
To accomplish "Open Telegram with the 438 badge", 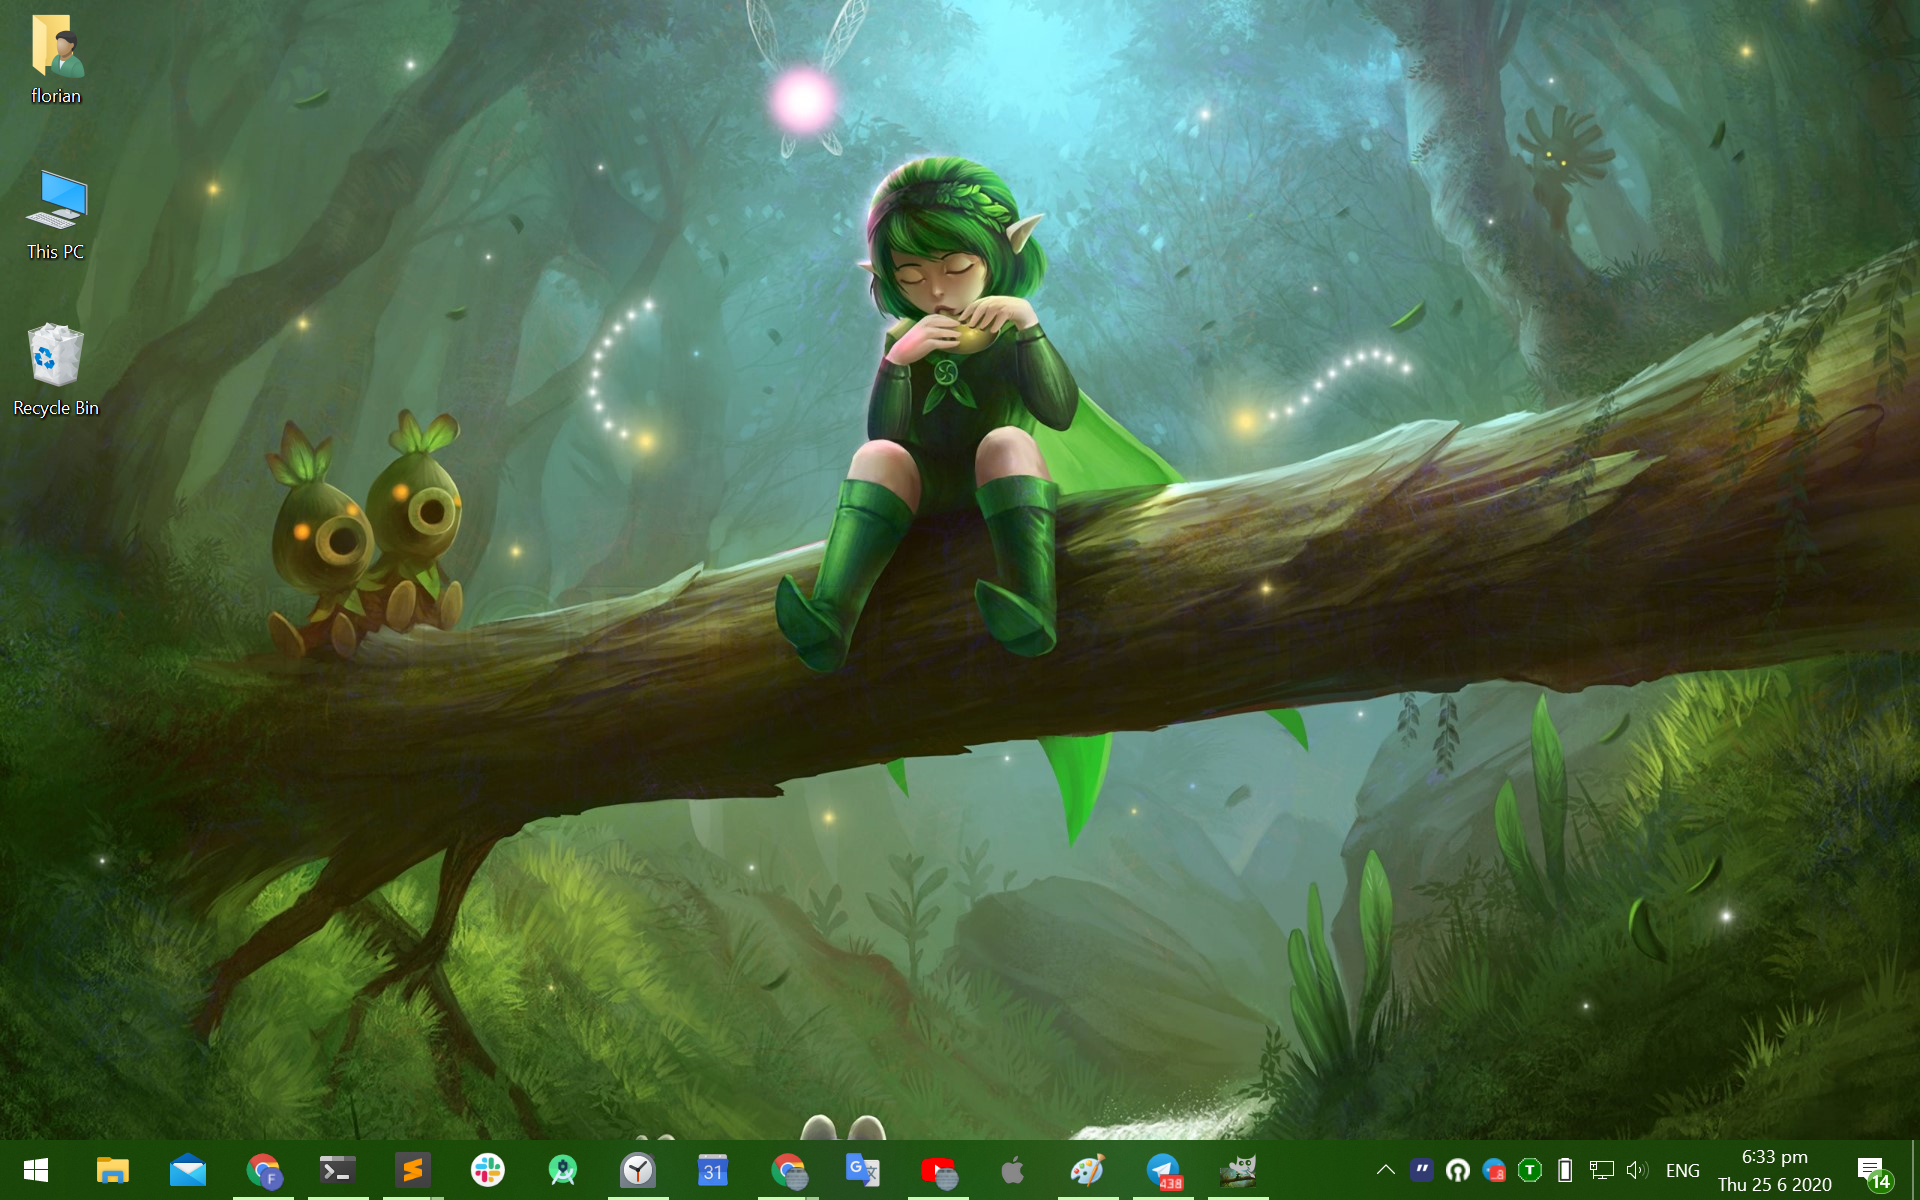I will point(1162,1170).
